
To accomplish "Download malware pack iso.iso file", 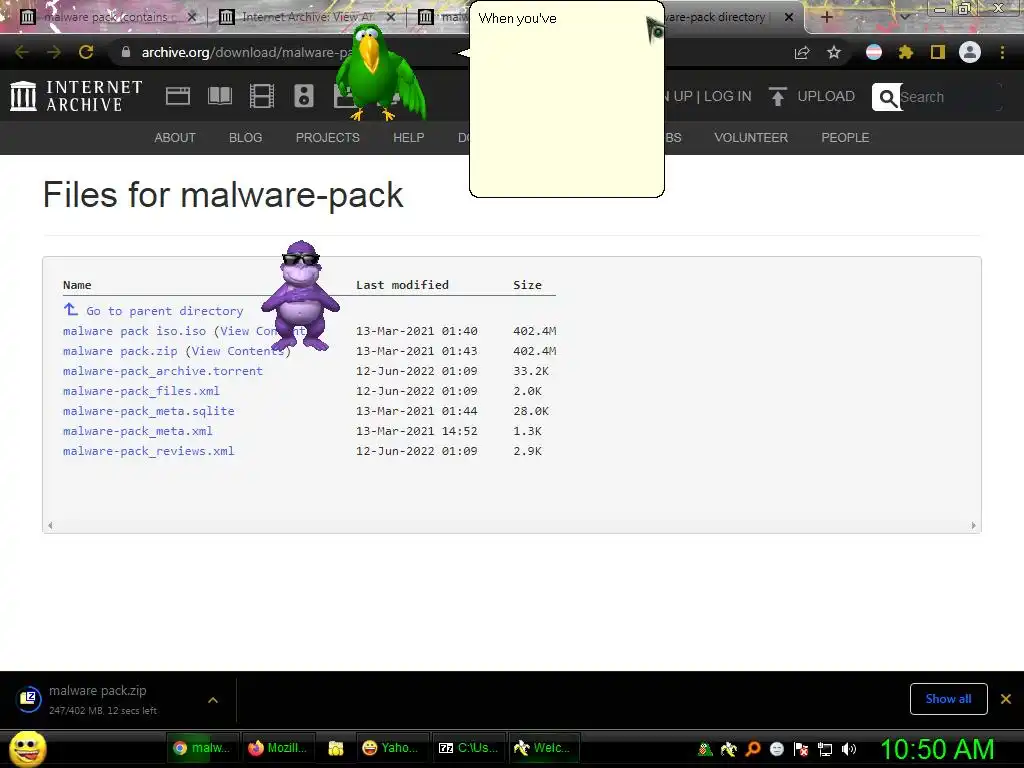I will 135,331.
